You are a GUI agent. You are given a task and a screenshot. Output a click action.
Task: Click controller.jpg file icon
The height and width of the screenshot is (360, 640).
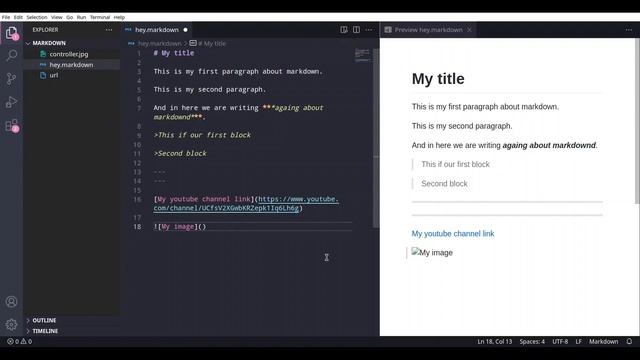43,54
